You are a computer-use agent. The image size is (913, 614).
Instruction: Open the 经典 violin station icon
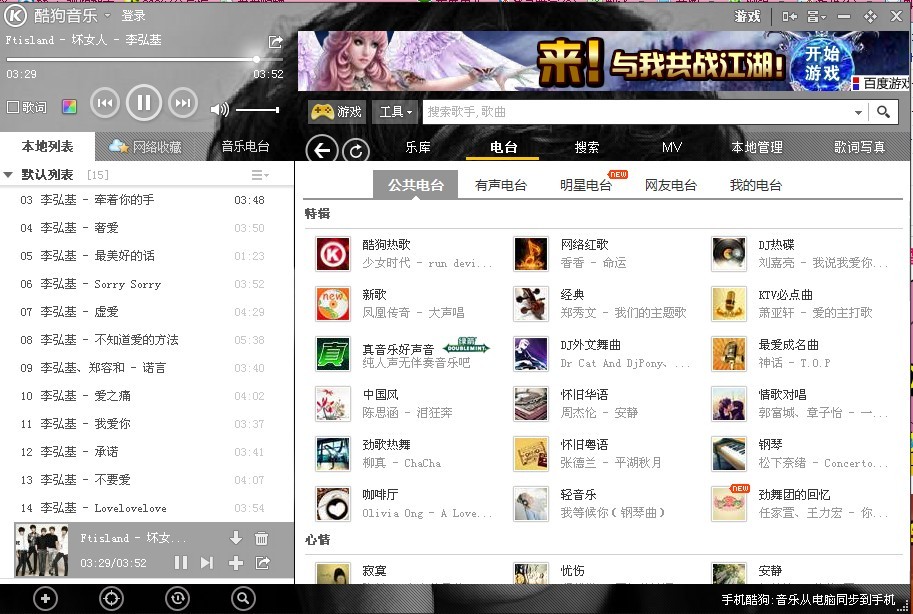[x=531, y=304]
